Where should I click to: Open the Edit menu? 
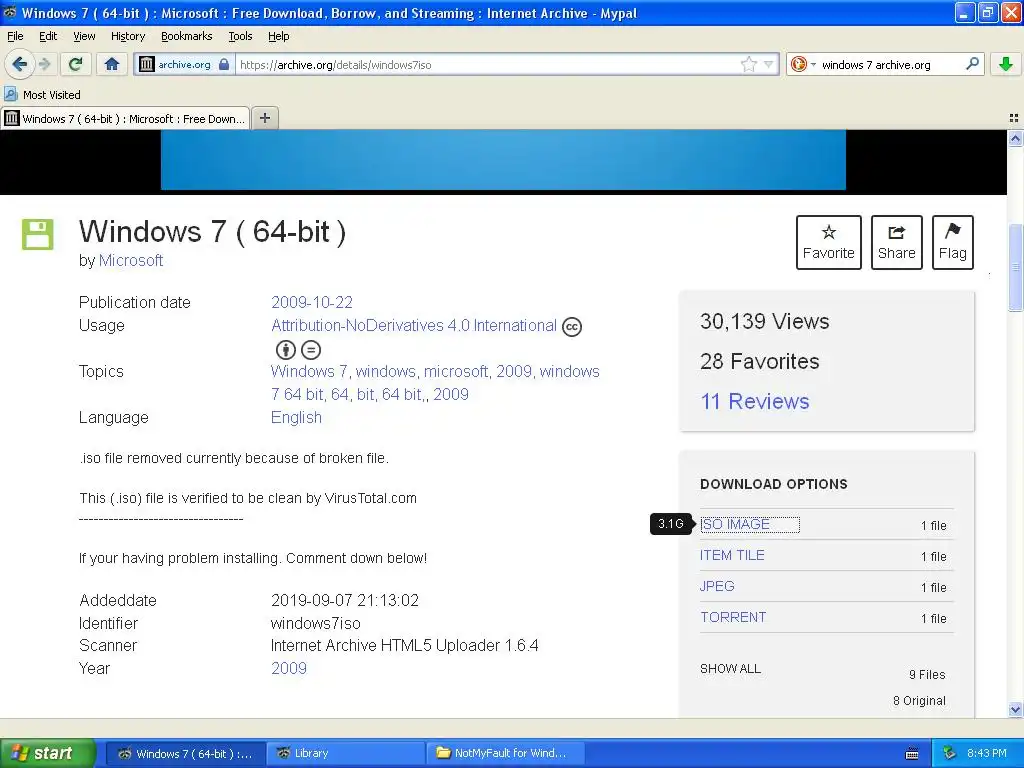tap(48, 36)
